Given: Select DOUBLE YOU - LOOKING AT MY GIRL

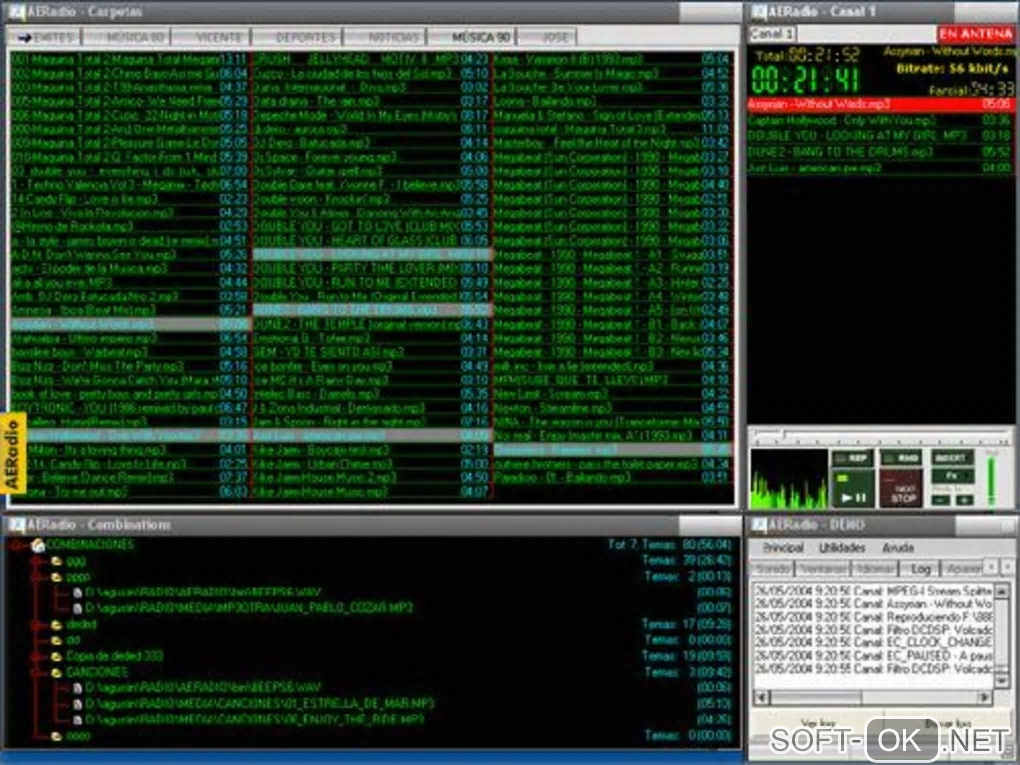Looking at the screenshot, I should coord(880,136).
